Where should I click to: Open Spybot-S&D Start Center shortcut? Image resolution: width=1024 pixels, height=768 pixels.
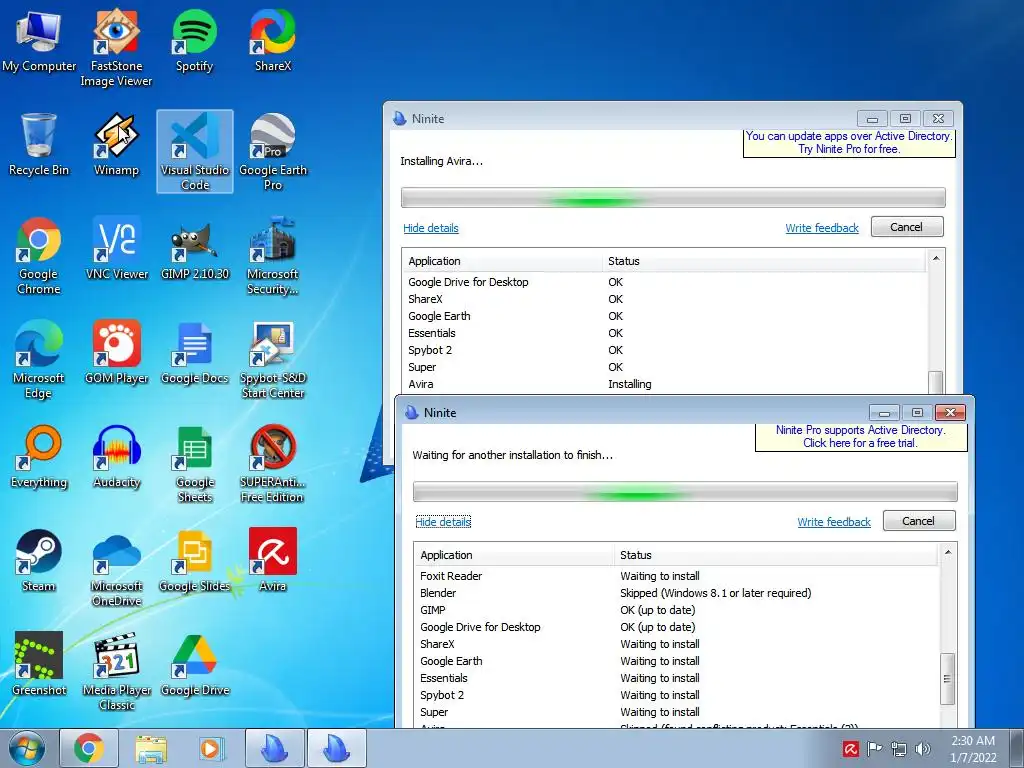pyautogui.click(x=273, y=360)
